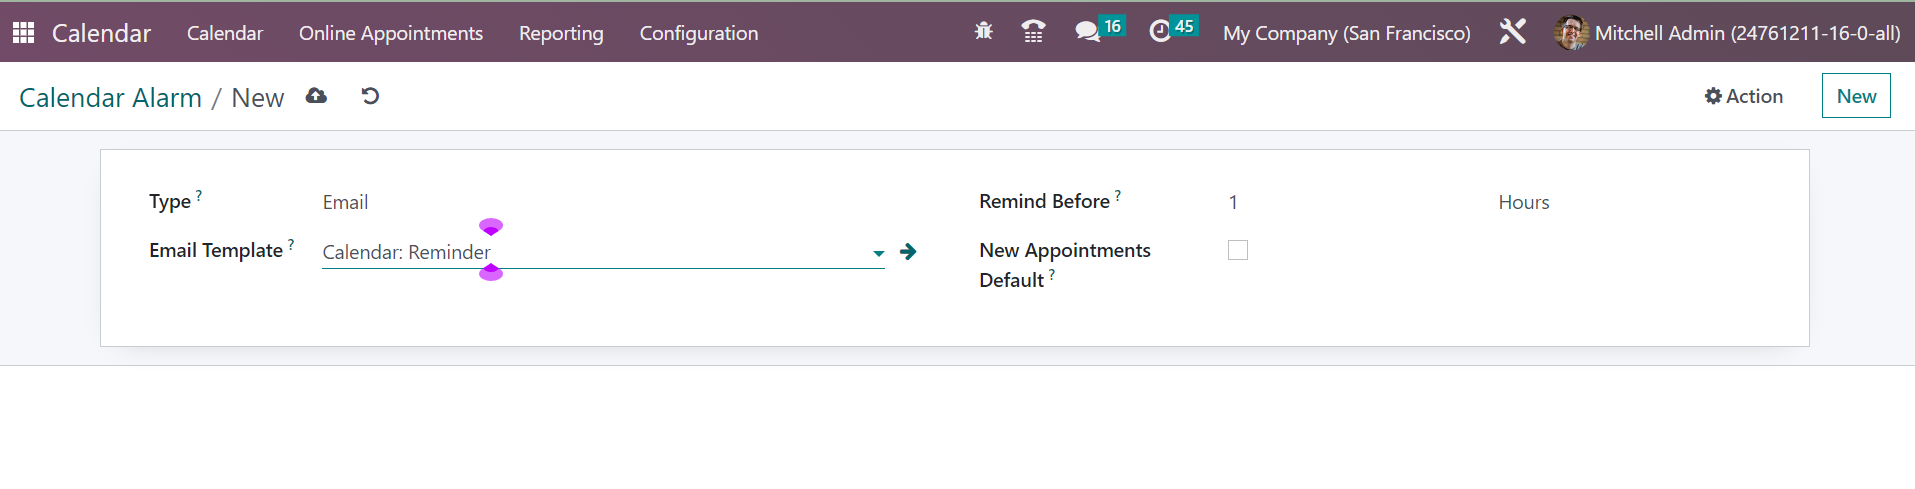1915x489 pixels.
Task: Click the wrench tools icon
Action: pyautogui.click(x=1512, y=32)
